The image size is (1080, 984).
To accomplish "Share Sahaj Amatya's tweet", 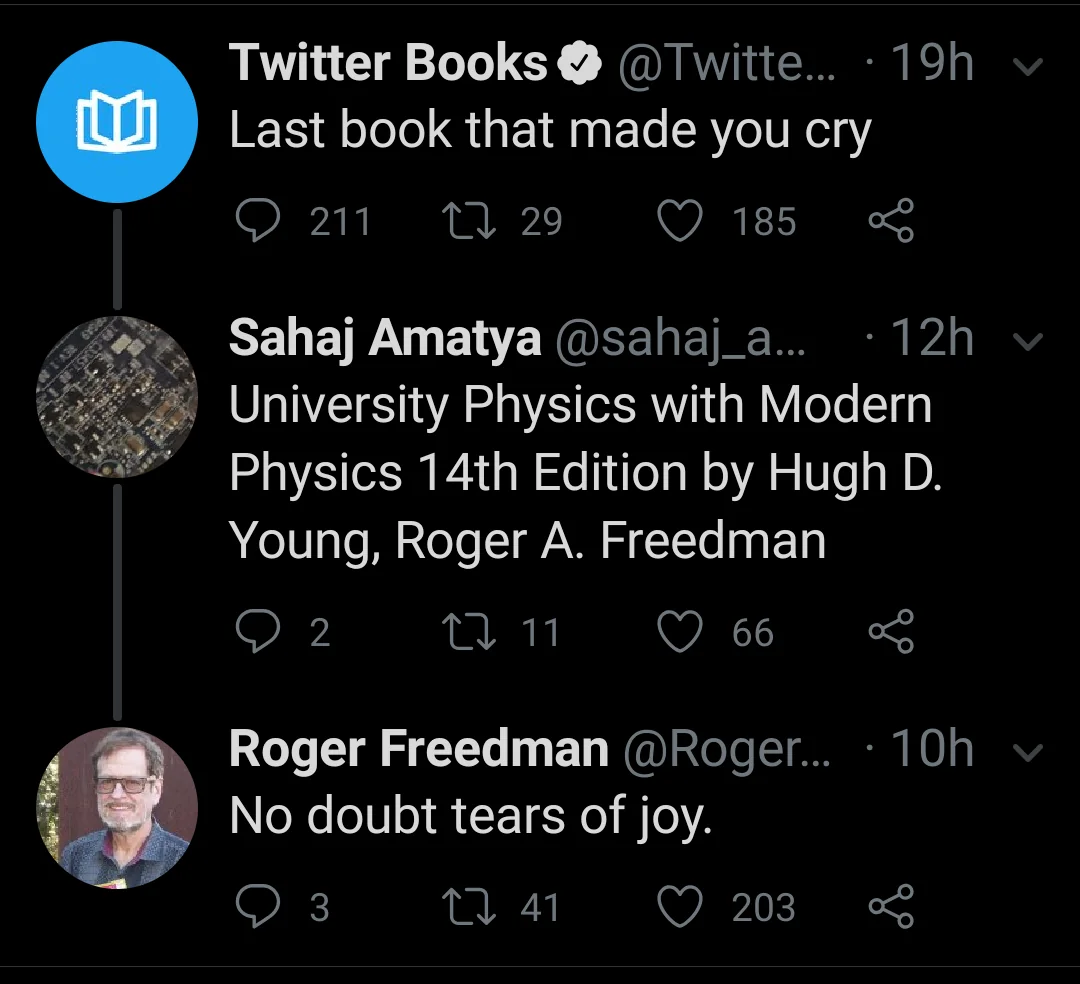I will (x=890, y=632).
